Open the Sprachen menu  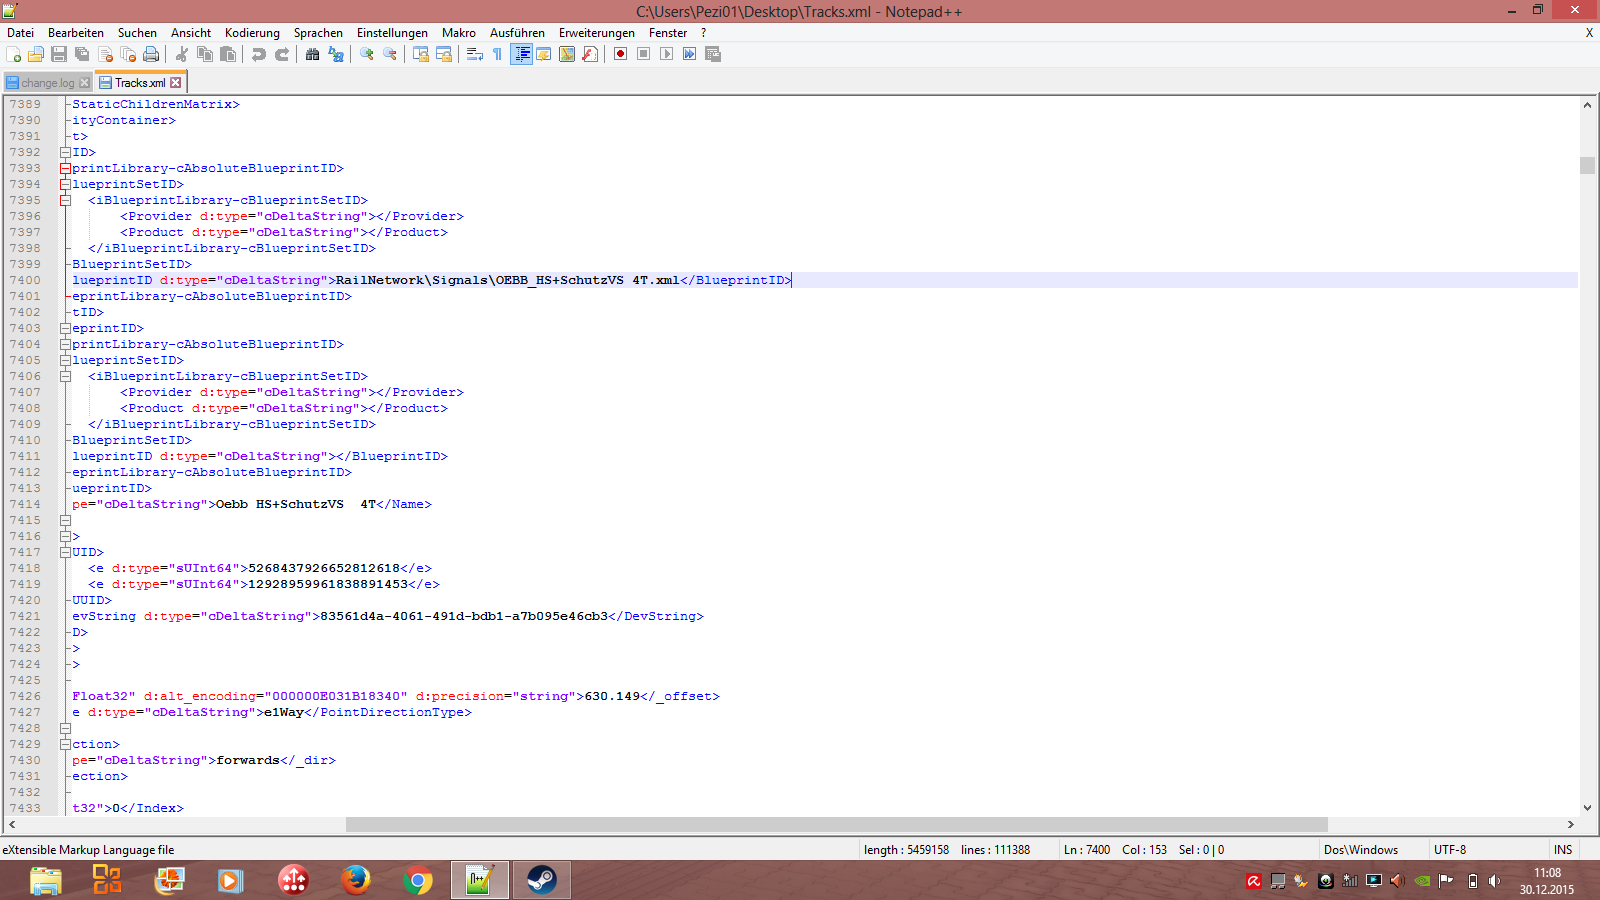point(317,33)
